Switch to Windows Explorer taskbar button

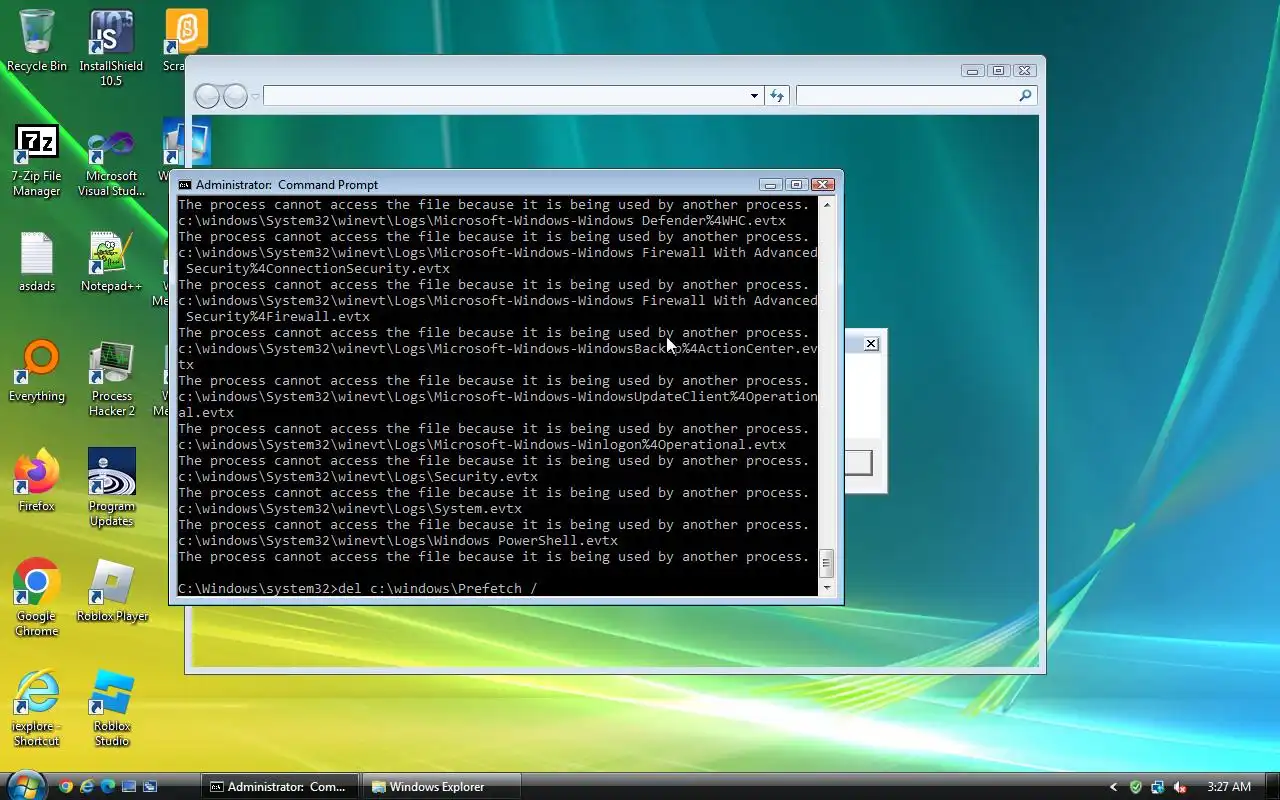pyautogui.click(x=440, y=787)
